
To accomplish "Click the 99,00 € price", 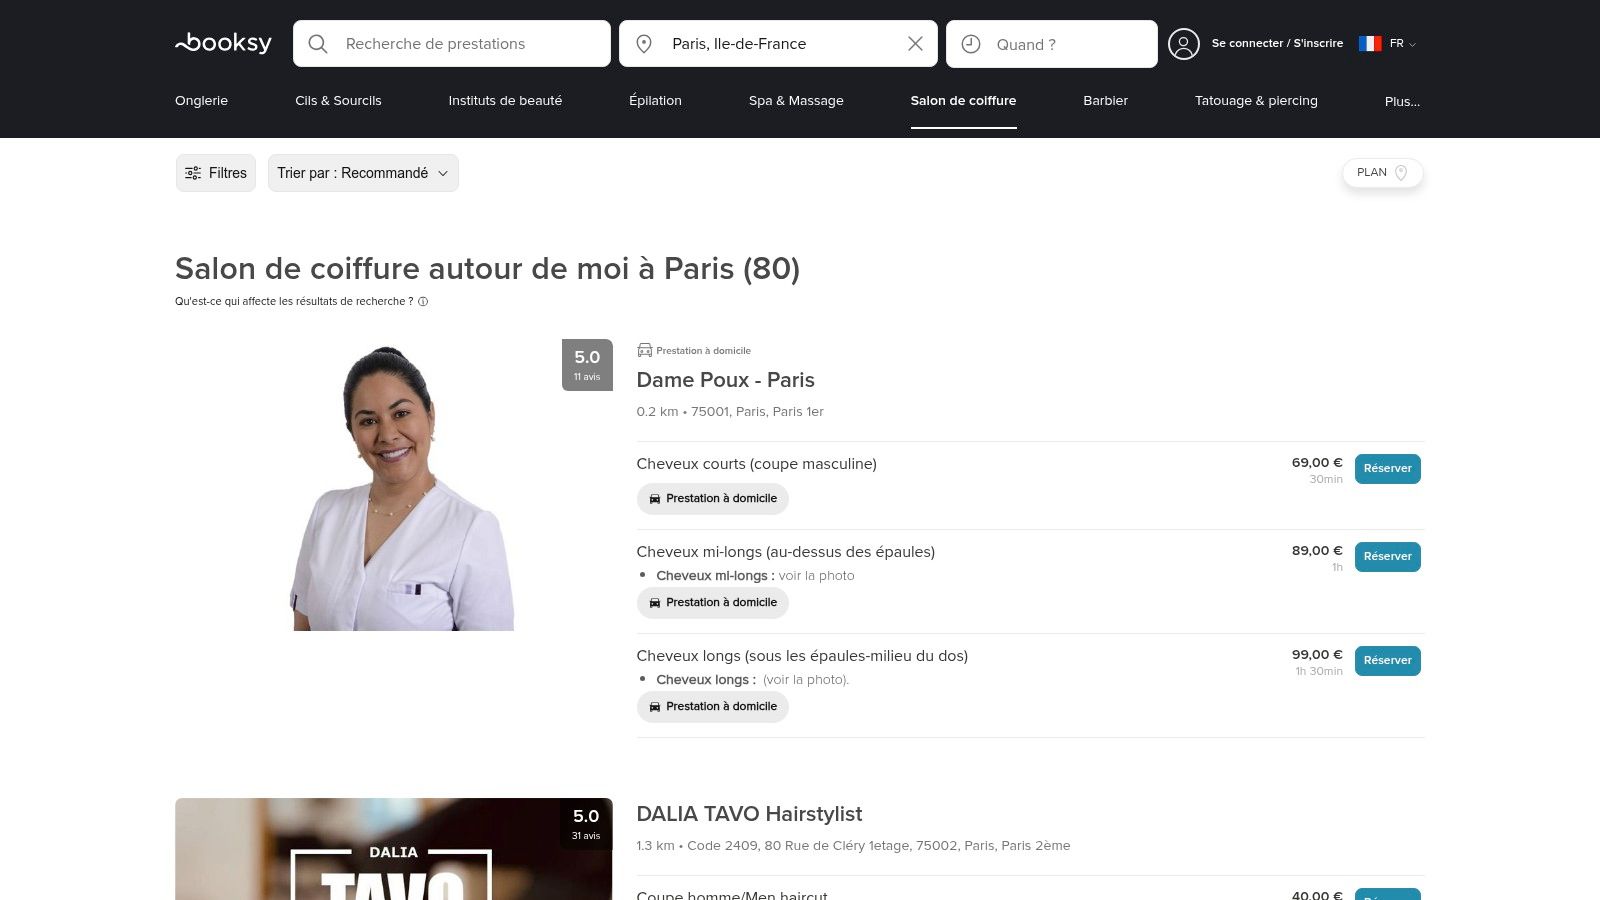I will pos(1317,655).
